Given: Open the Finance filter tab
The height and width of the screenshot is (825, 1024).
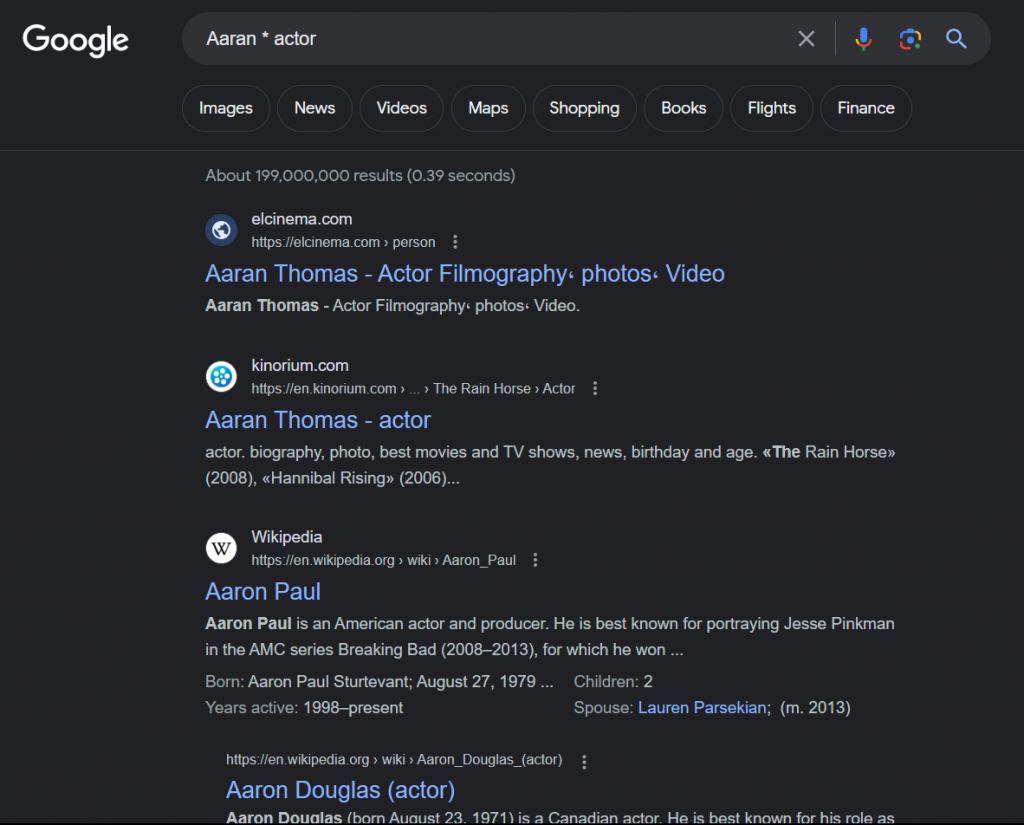Looking at the screenshot, I should click(866, 108).
